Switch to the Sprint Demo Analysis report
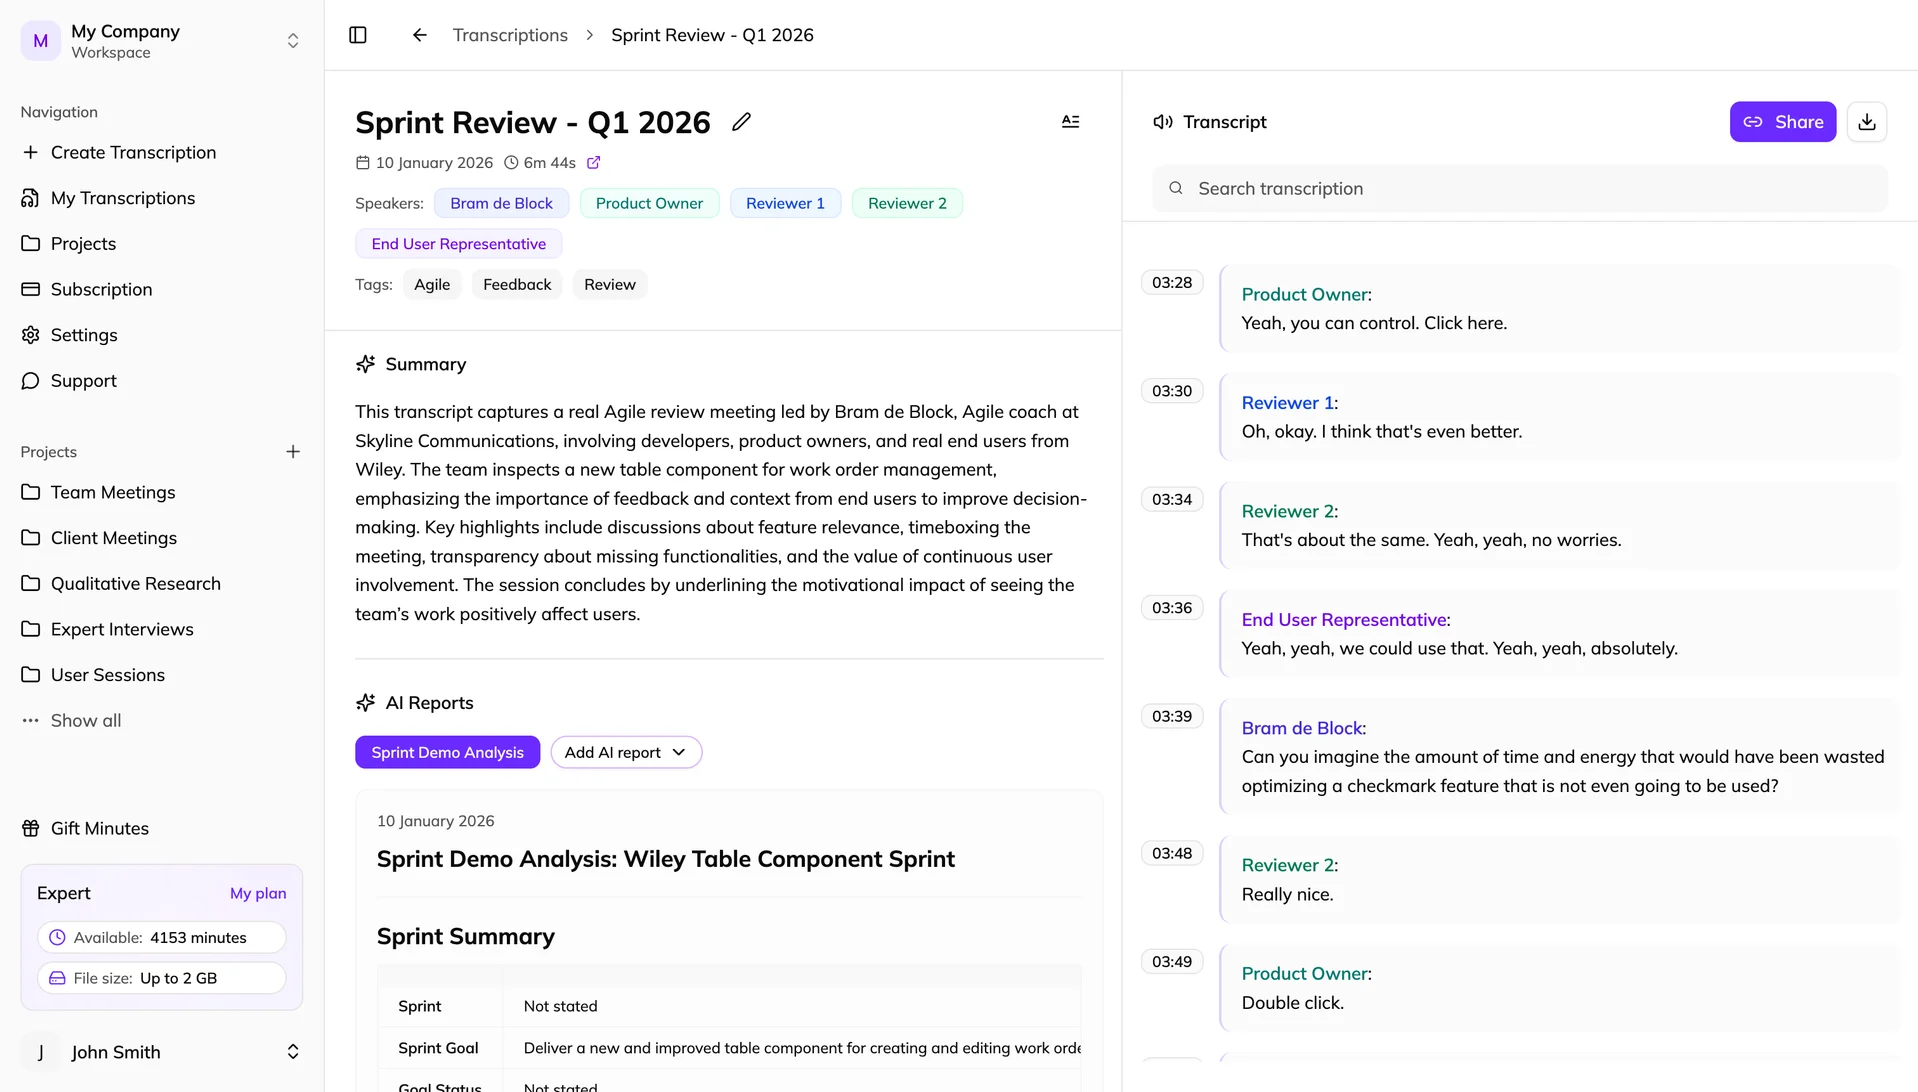Screen dimensions: 1918x1092 (x=447, y=752)
